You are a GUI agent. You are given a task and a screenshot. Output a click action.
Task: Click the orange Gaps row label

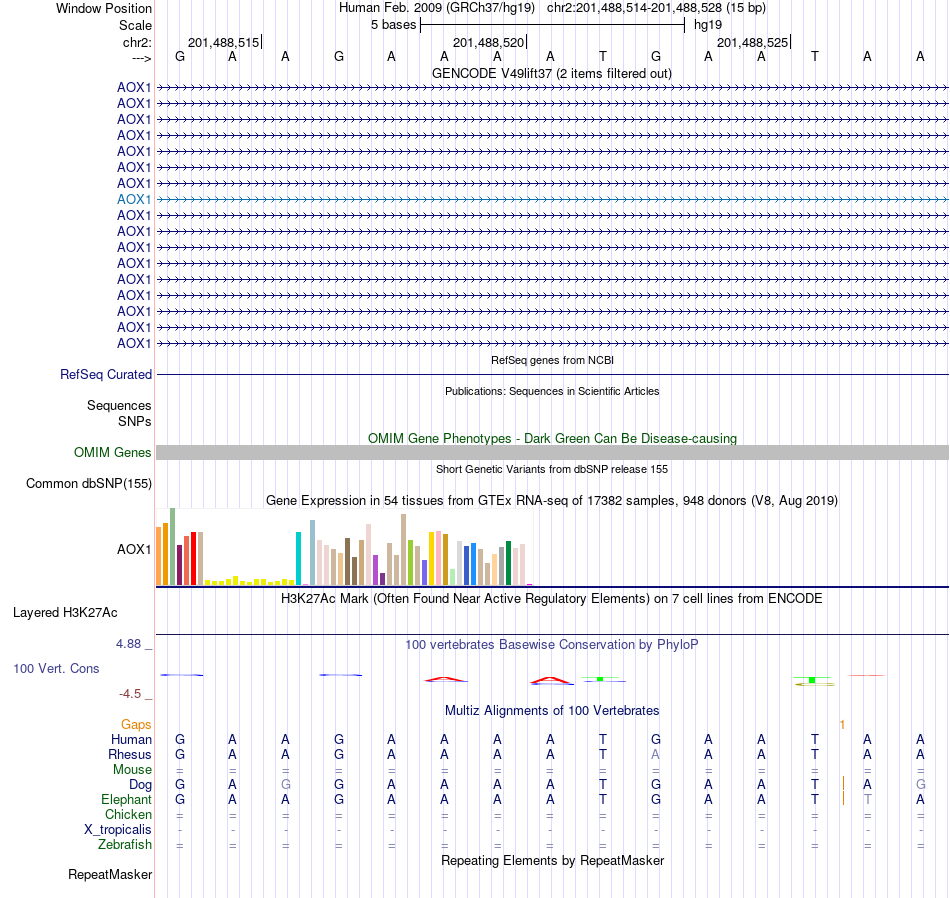tap(136, 725)
